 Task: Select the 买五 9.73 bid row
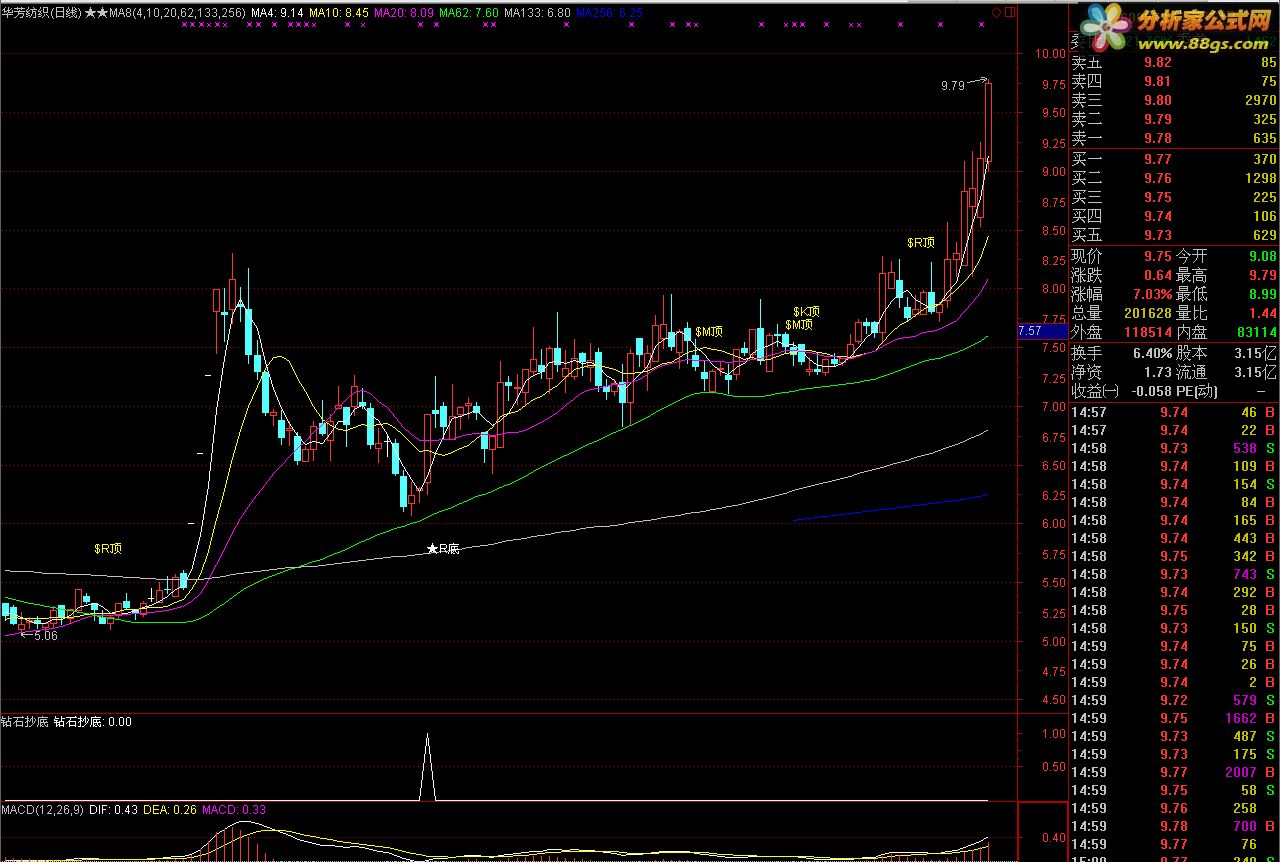pyautogui.click(x=1174, y=235)
